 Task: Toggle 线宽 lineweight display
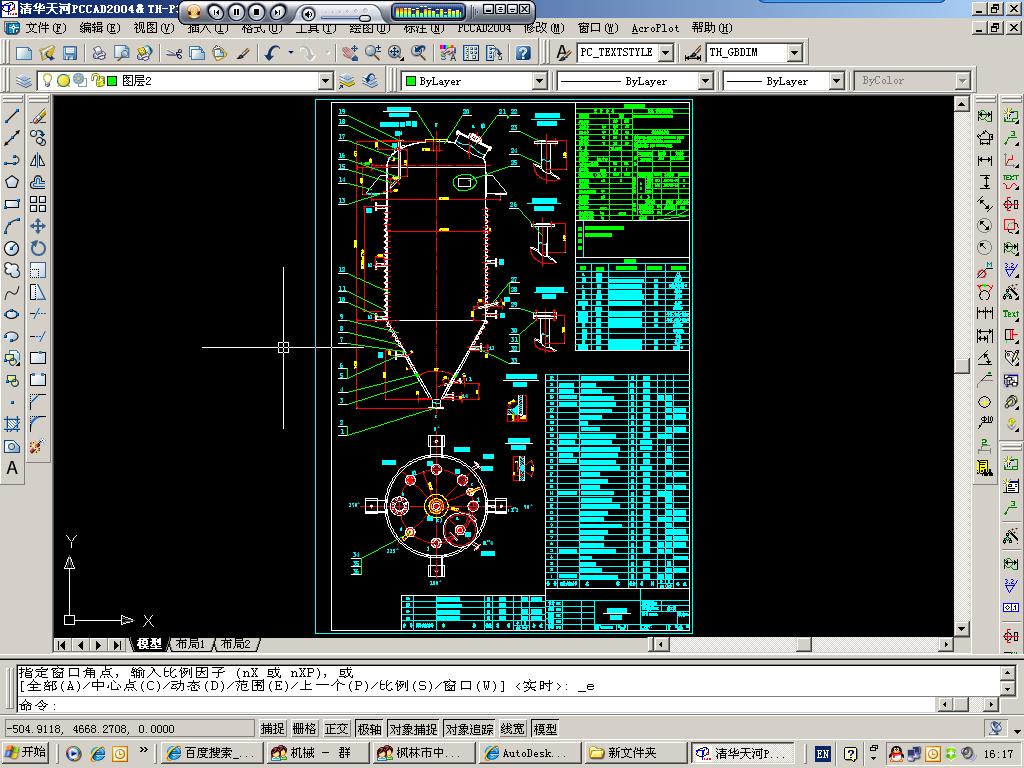click(x=513, y=729)
